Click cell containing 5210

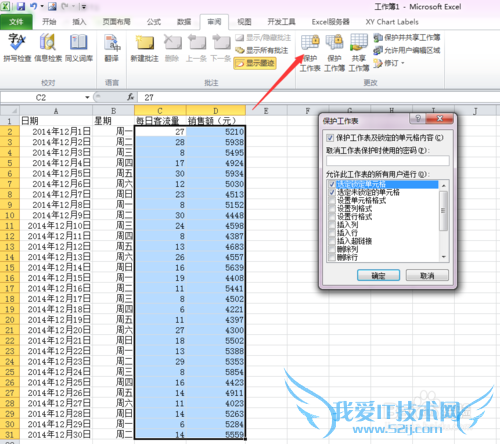point(216,132)
